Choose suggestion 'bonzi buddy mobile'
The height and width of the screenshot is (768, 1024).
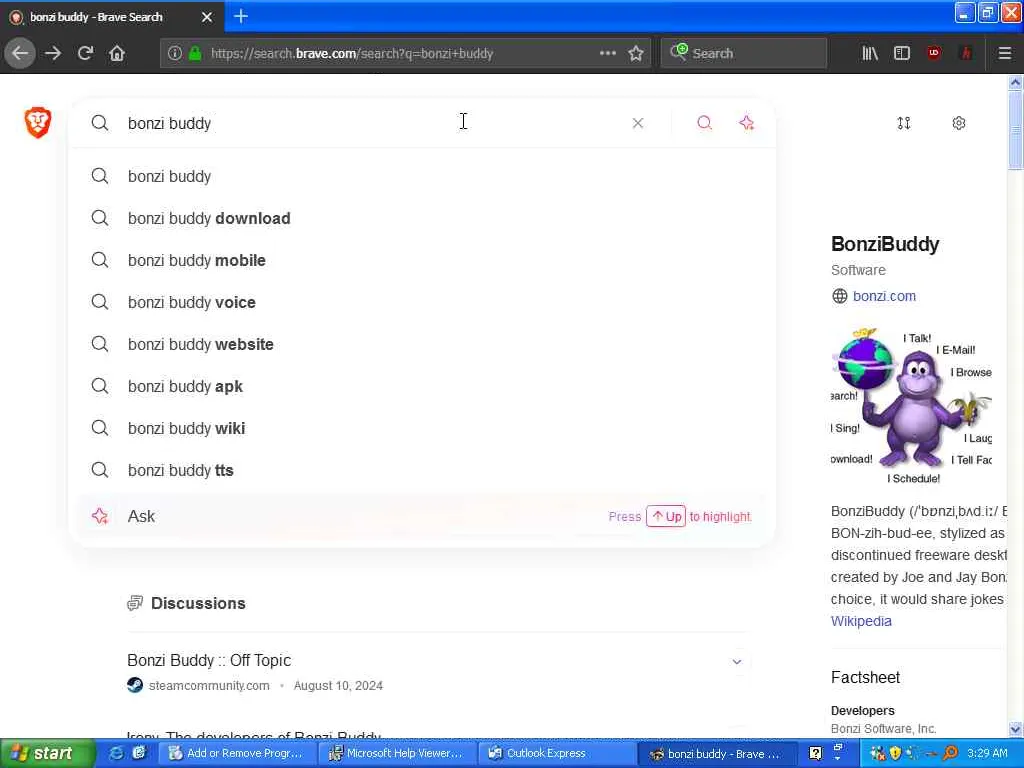pyautogui.click(x=422, y=260)
